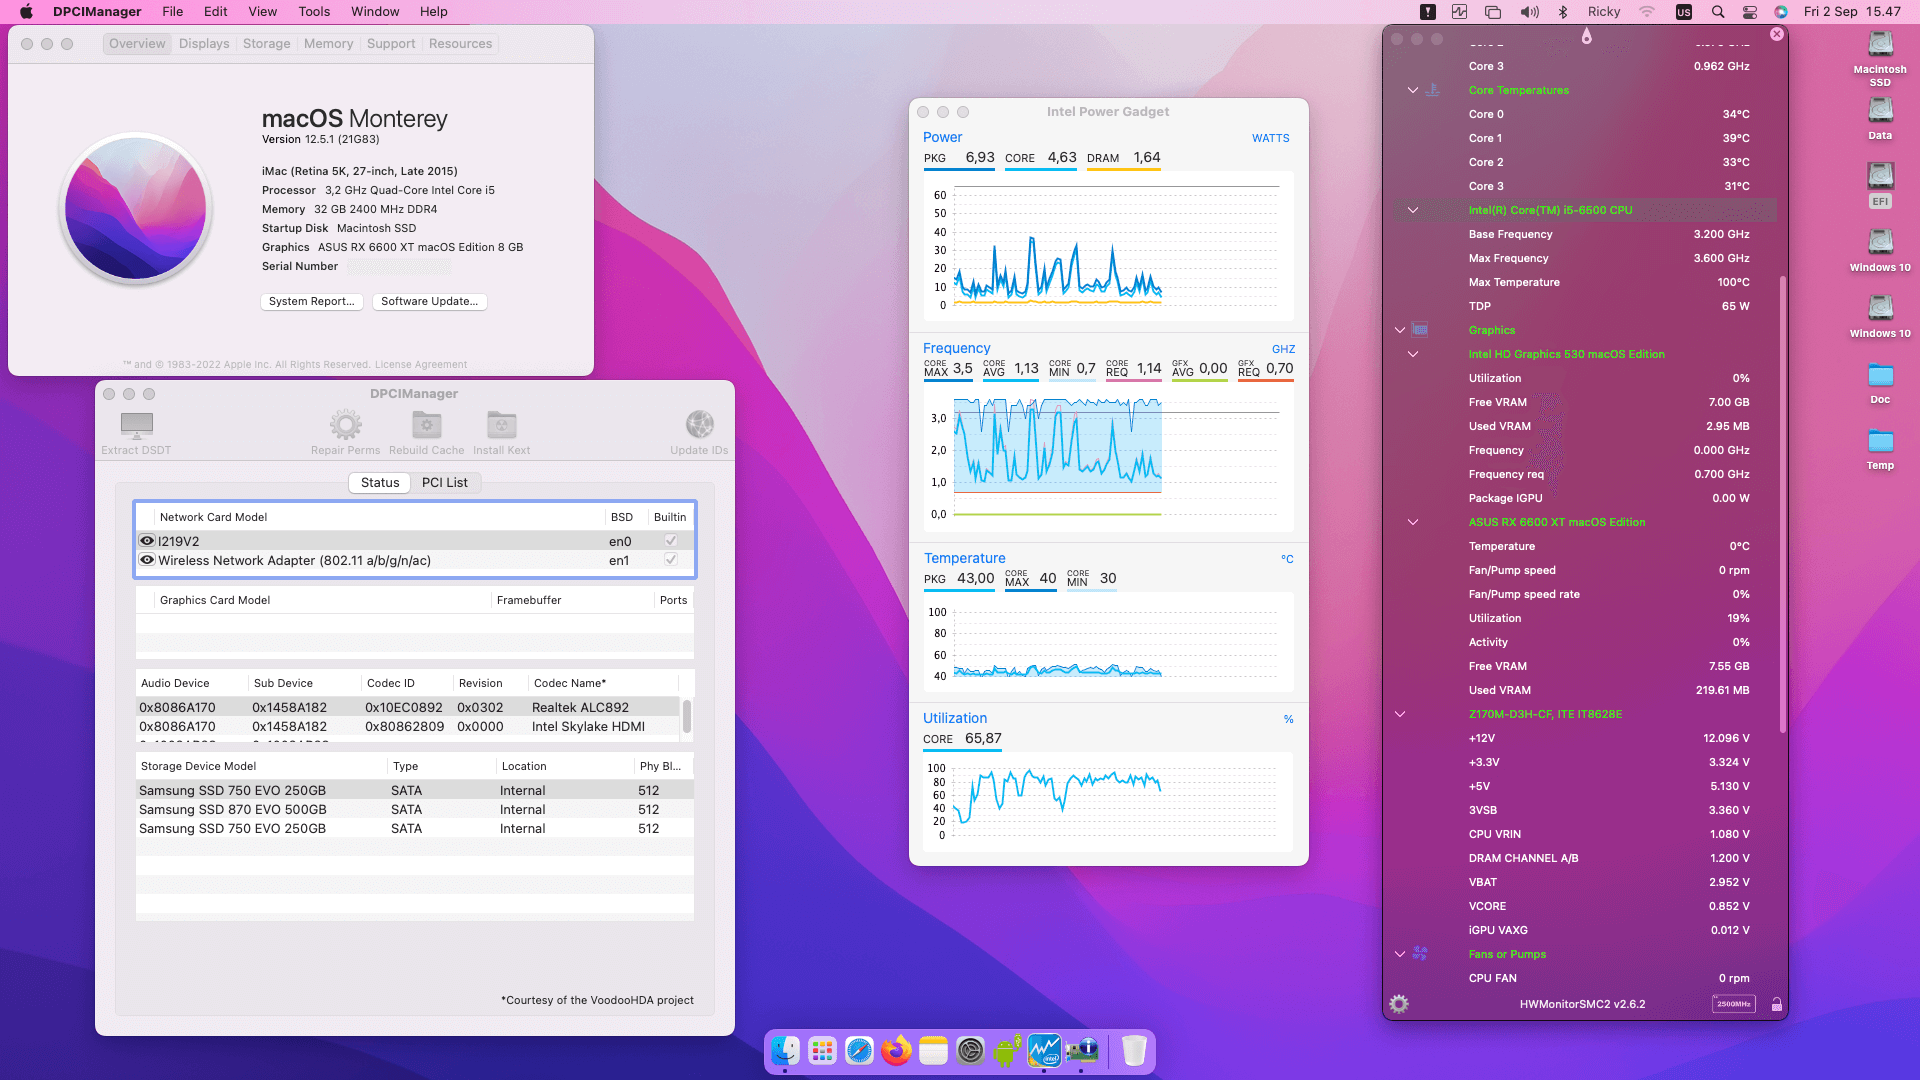Collapse the Fans or Pumps section
Viewport: 1920px width, 1080px height.
[1399, 954]
